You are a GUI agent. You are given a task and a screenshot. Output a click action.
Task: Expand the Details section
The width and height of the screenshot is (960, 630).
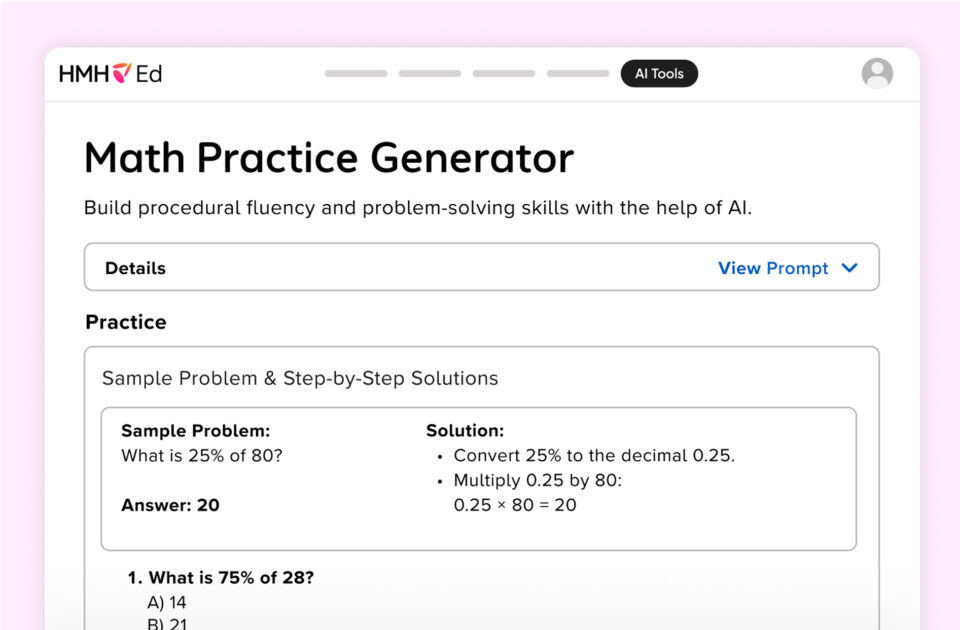[135, 268]
